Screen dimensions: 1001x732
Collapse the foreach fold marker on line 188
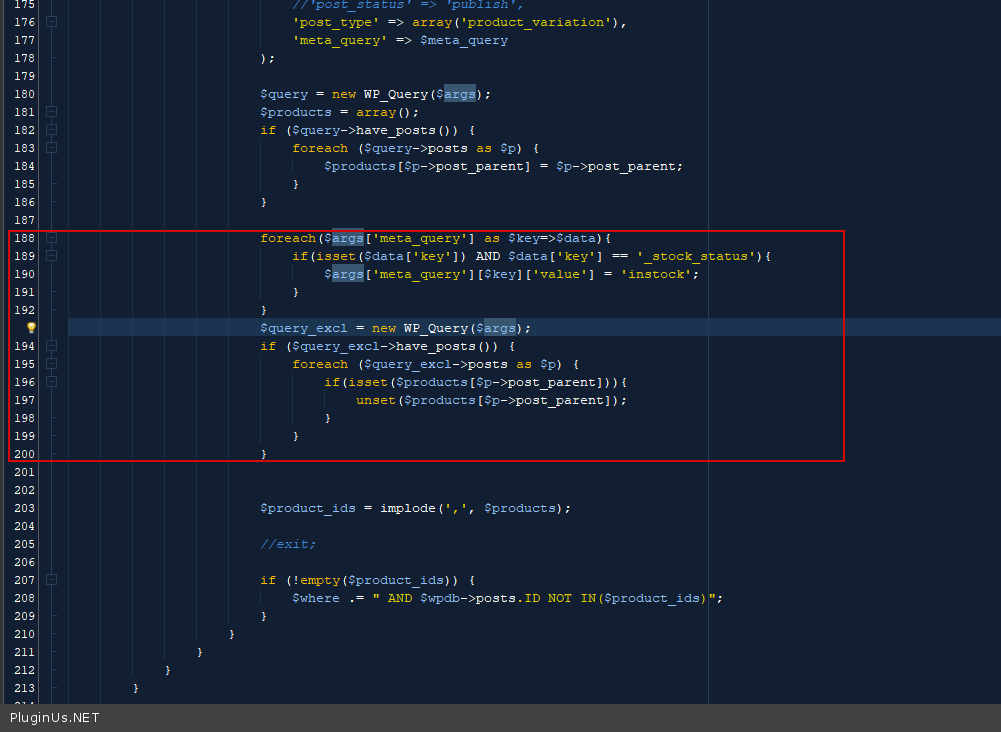pos(52,238)
